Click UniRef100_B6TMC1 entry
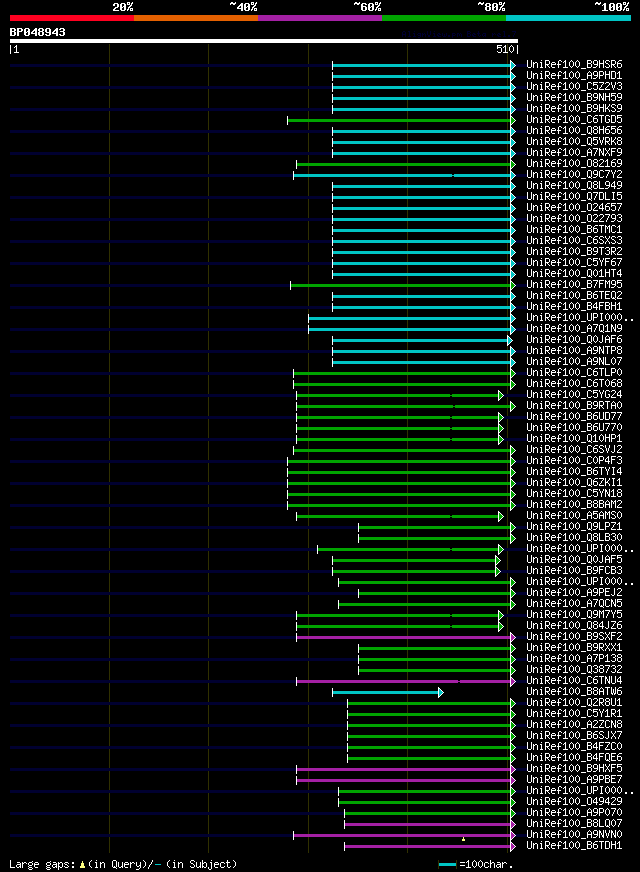 coord(574,230)
